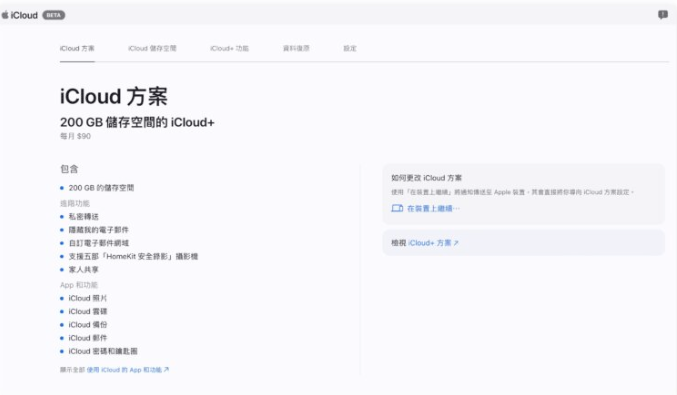The image size is (677, 395).
Task: Click the 包含 section heading
Action: (x=69, y=169)
